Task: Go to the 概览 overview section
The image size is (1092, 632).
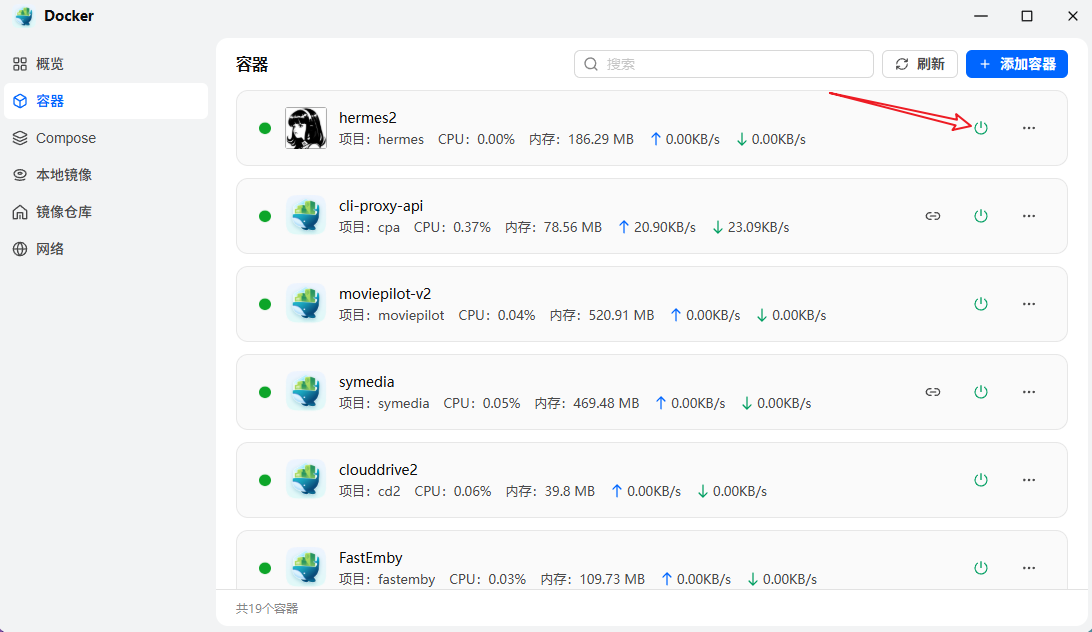Action: click(x=106, y=64)
